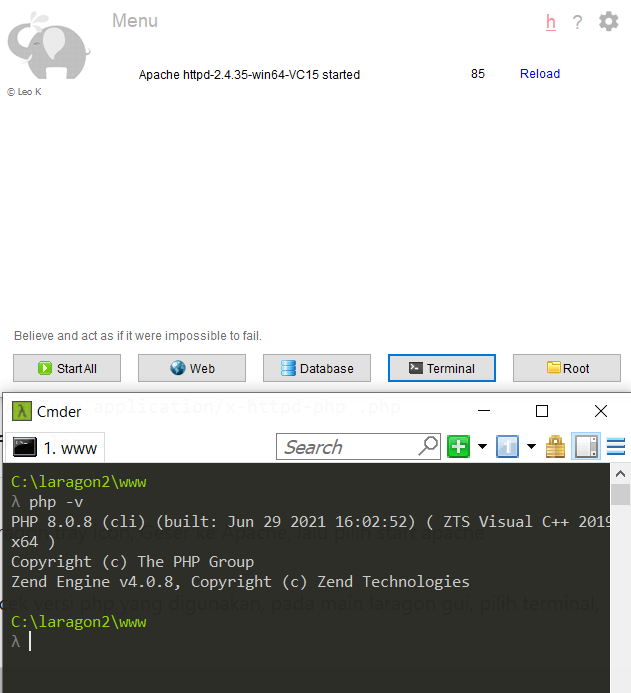The width and height of the screenshot is (631, 693).
Task: Click the red underlined h icon
Action: coord(551,22)
